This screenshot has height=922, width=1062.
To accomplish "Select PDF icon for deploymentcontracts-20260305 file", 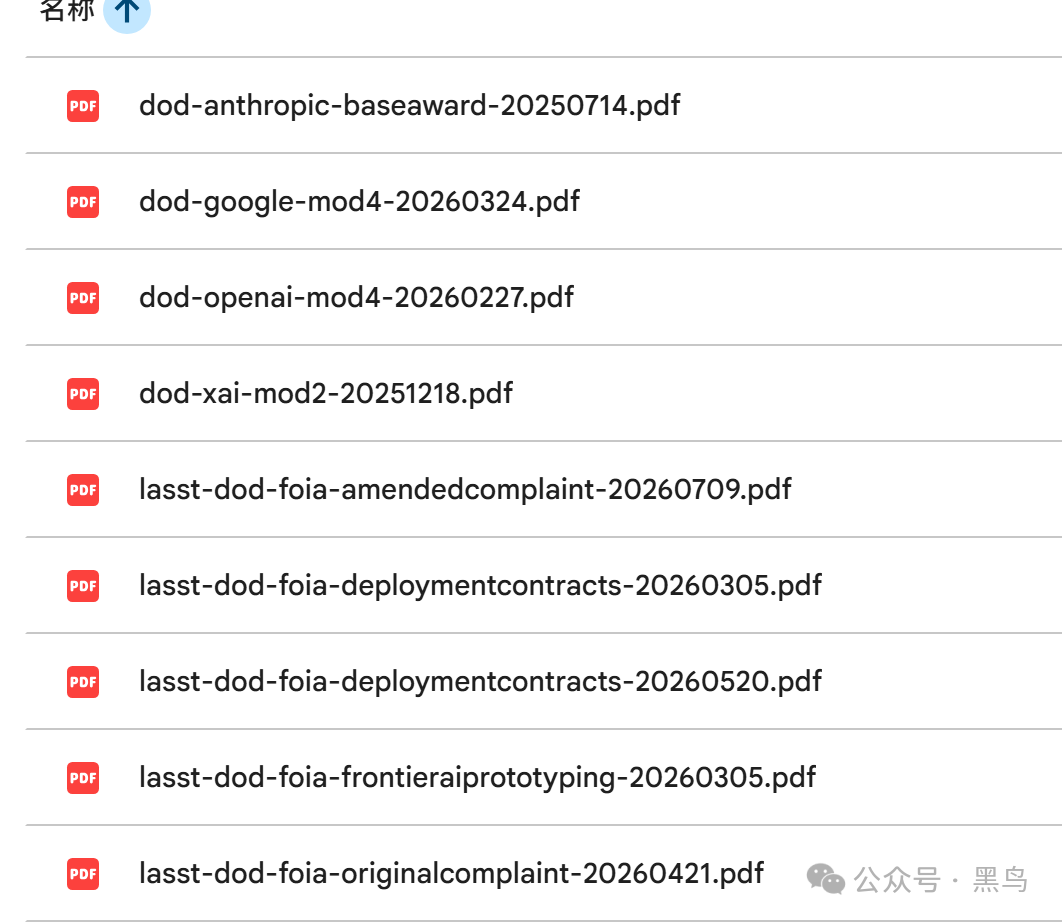I will coord(83,586).
